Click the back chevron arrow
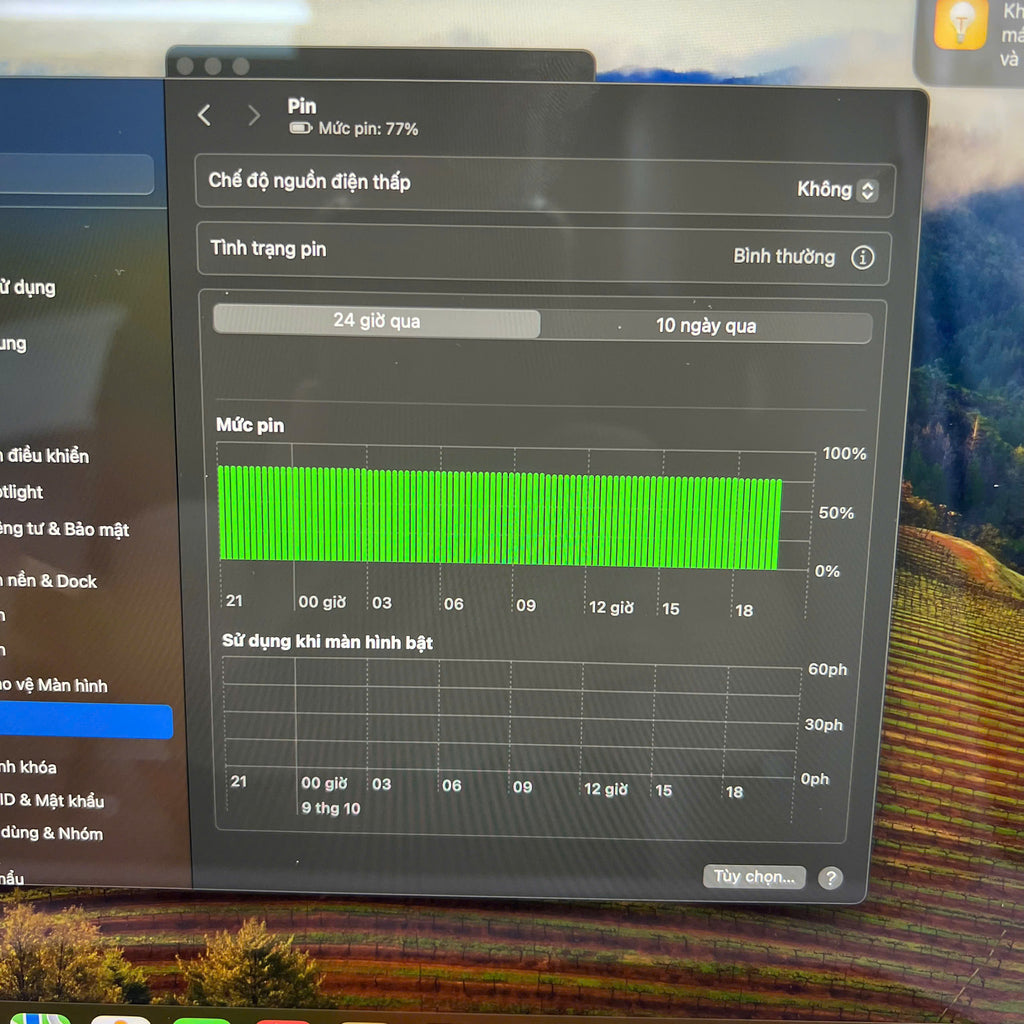Viewport: 1024px width, 1024px height. [x=205, y=115]
